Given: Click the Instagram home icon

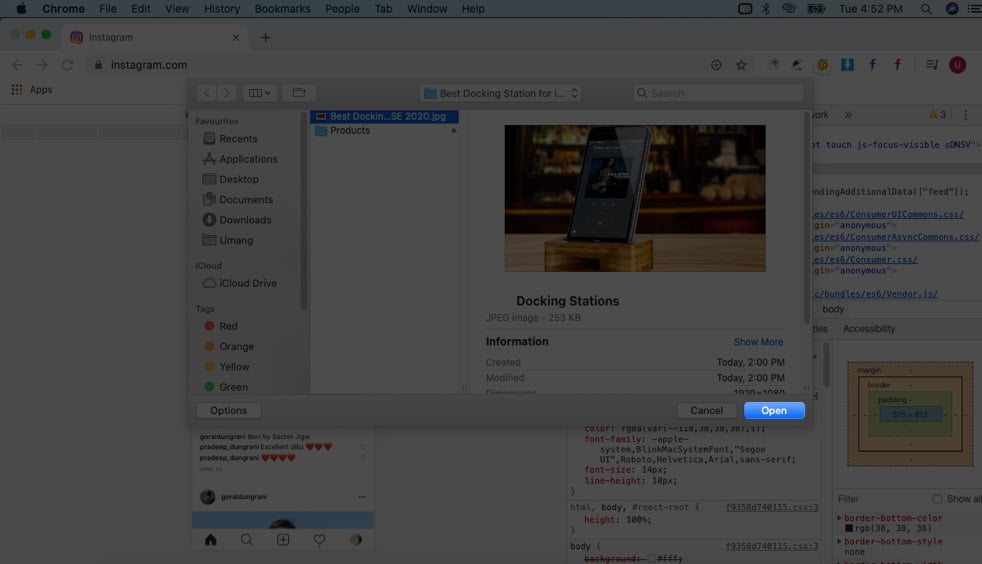Looking at the screenshot, I should (210, 540).
